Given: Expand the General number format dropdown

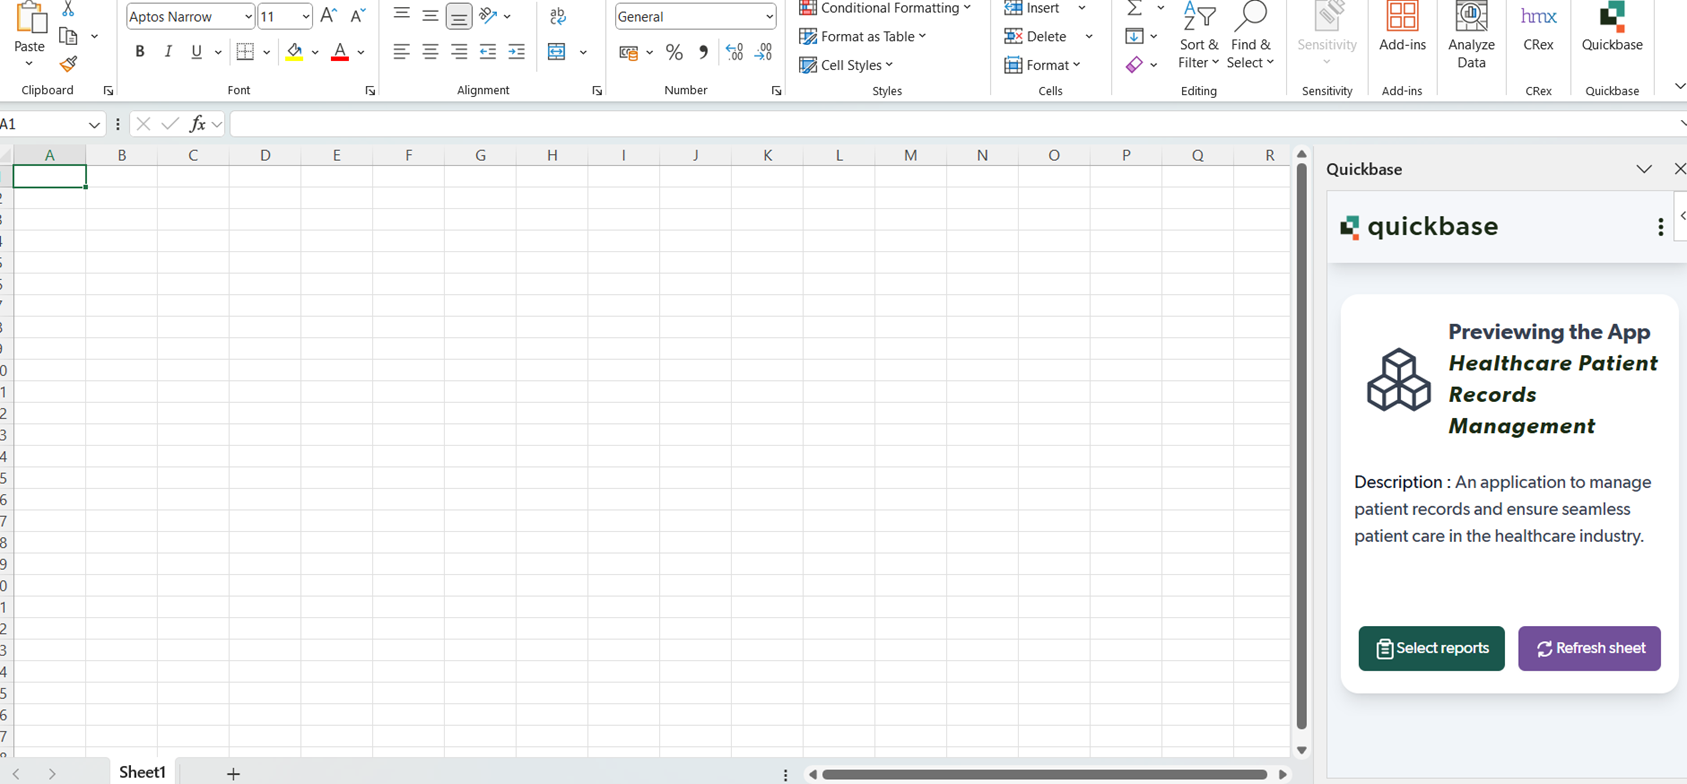Looking at the screenshot, I should [768, 17].
